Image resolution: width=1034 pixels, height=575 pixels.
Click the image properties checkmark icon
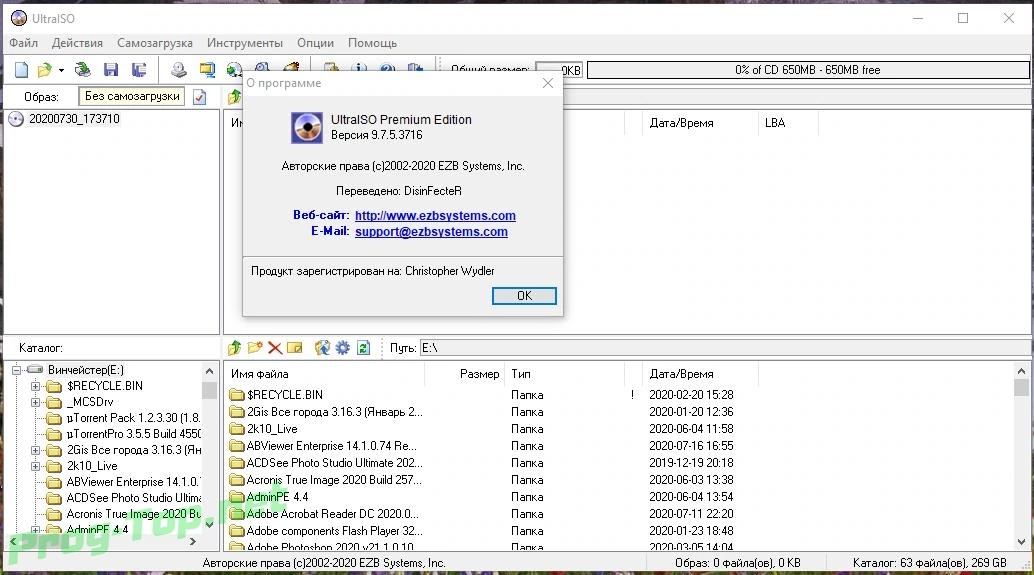point(199,97)
